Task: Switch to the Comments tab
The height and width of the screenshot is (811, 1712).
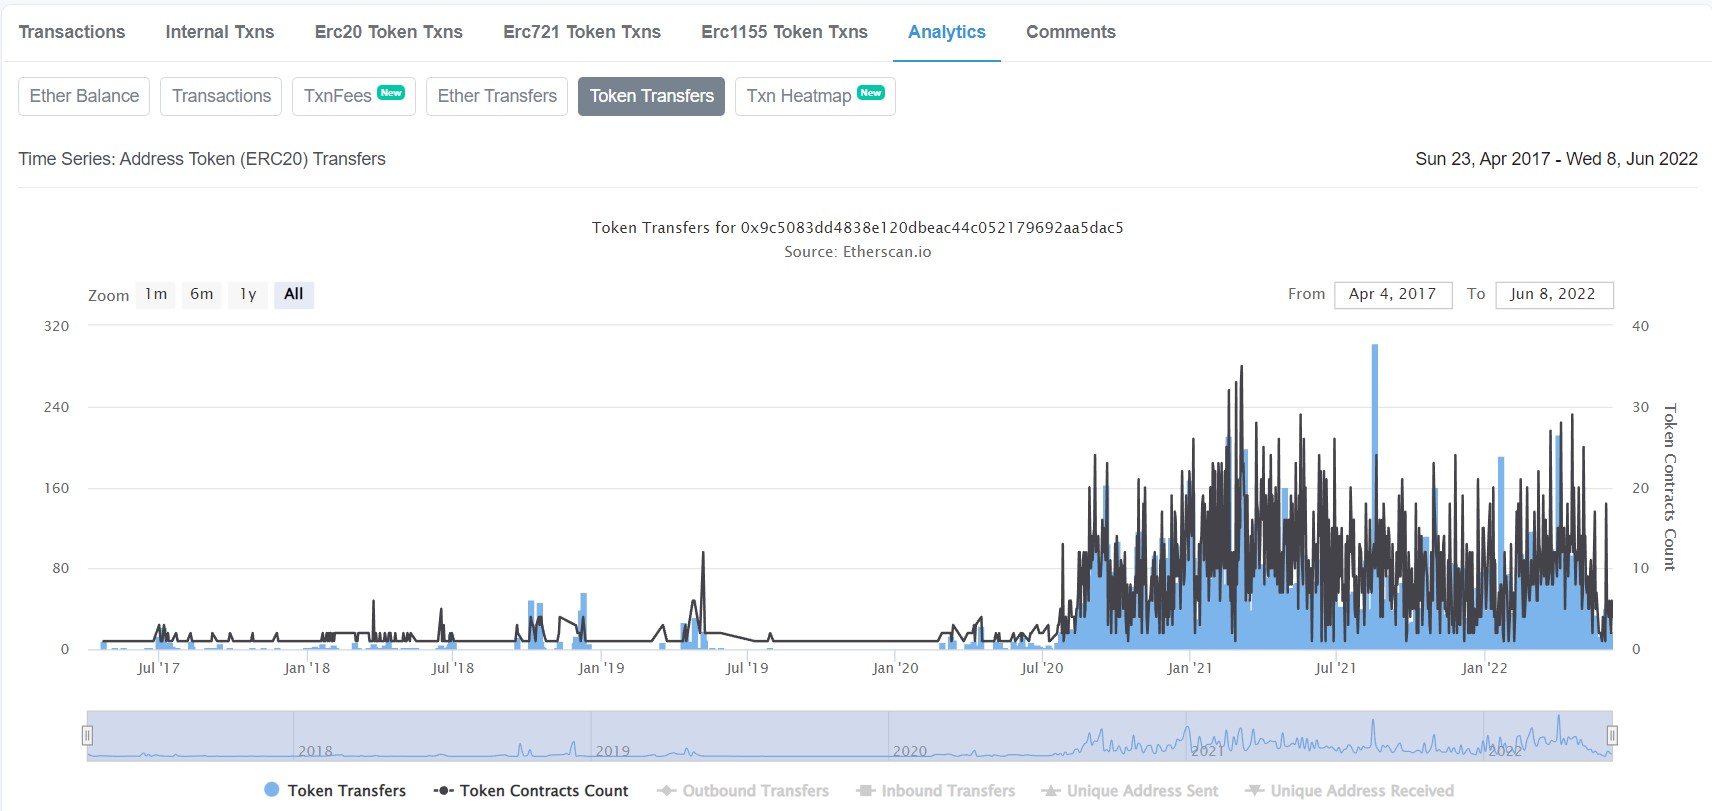Action: (1070, 32)
